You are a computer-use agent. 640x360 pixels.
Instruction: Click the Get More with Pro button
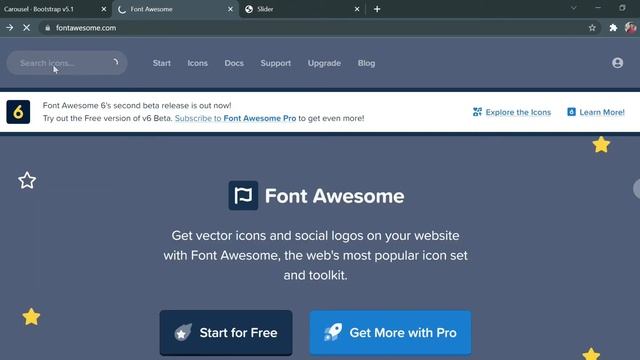tap(390, 333)
